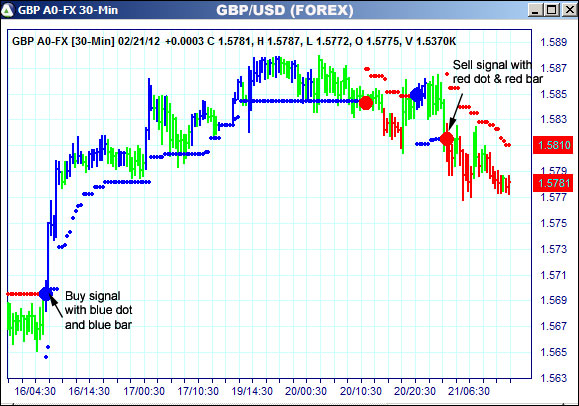This screenshot has width=579, height=406.
Task: Click the 'GBP/USD (FOREX)' title text
Action: coord(285,10)
